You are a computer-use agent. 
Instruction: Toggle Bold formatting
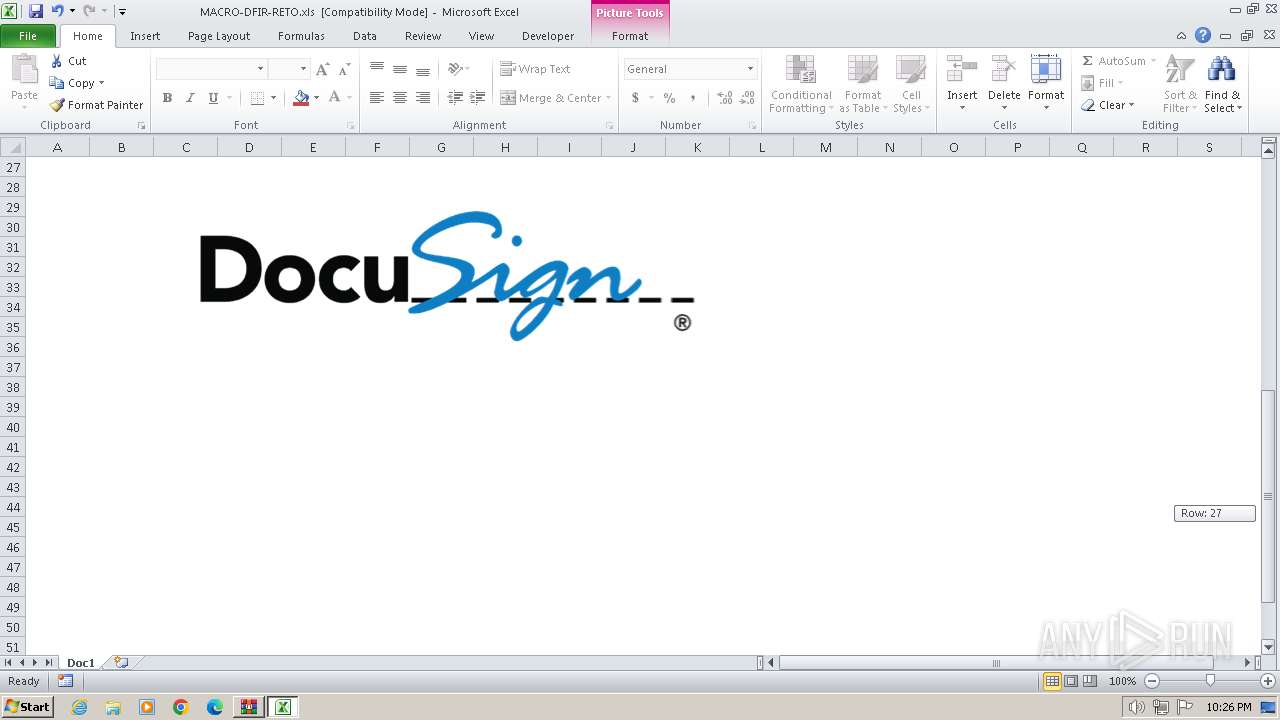167,98
